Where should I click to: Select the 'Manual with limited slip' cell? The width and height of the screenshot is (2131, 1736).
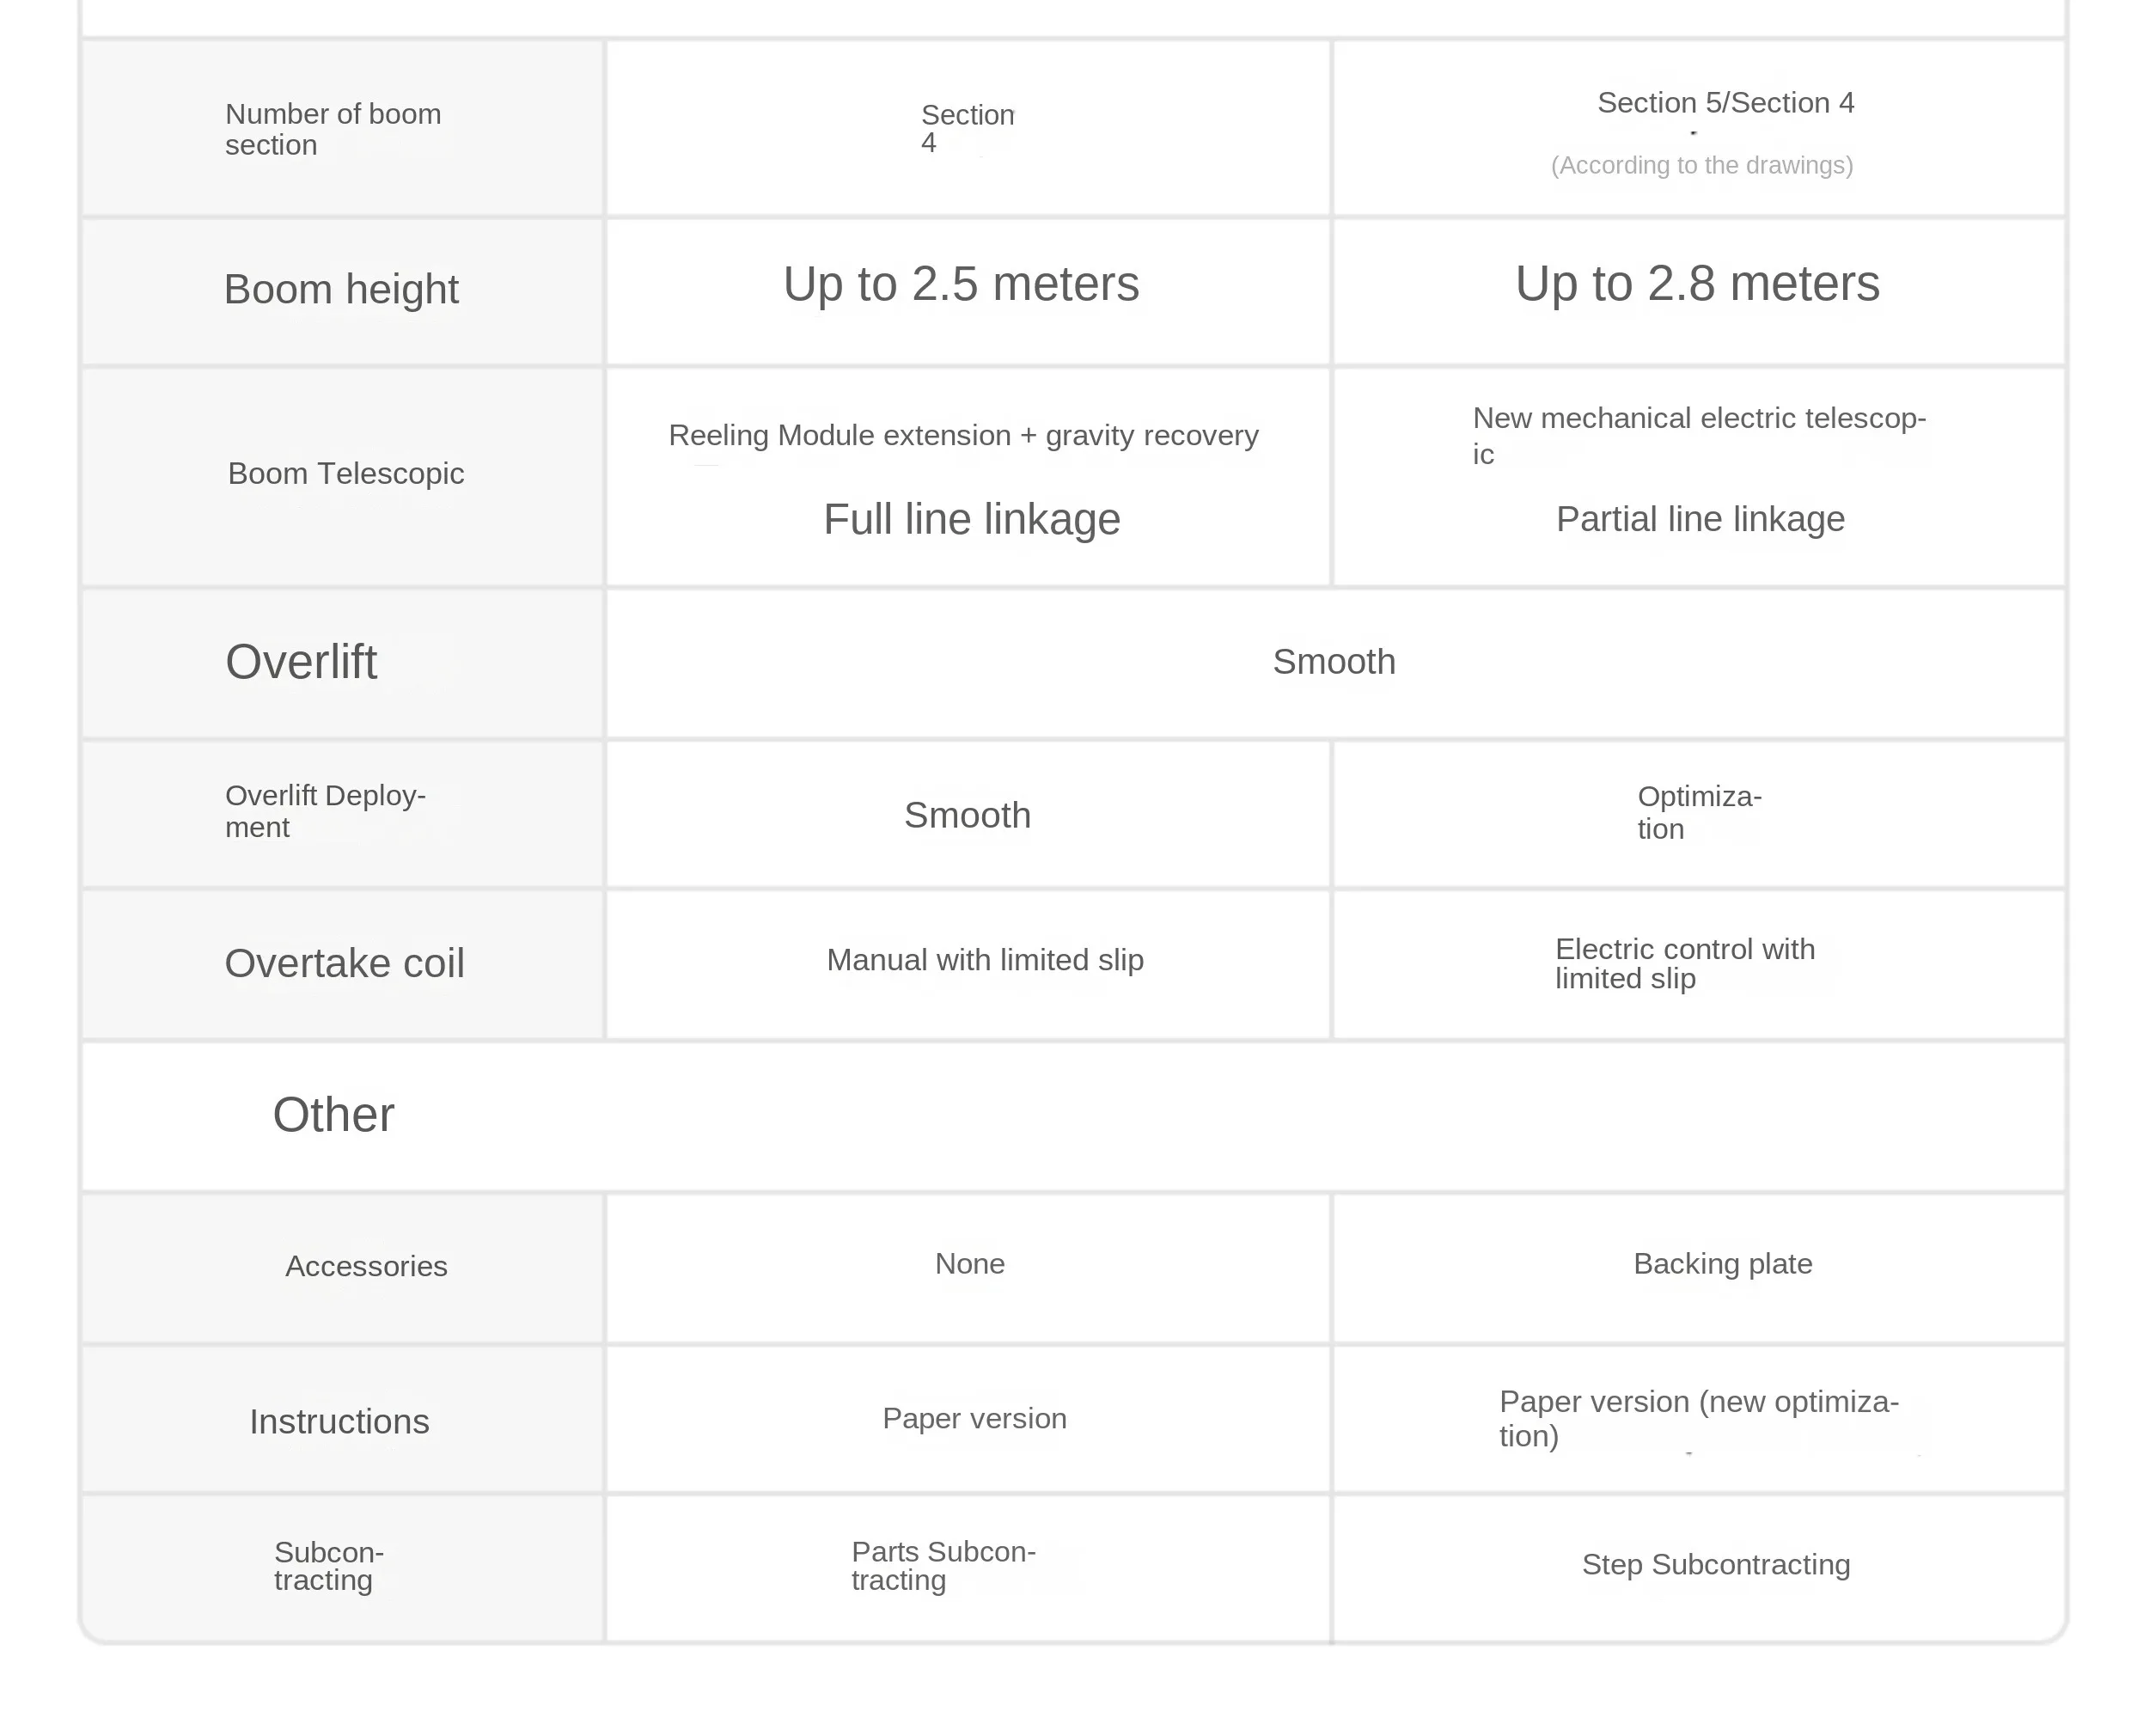point(985,961)
